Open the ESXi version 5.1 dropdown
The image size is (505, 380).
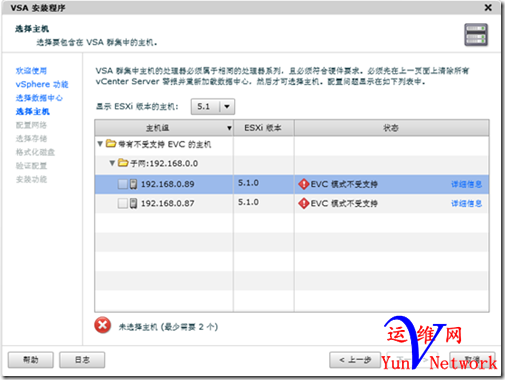(x=213, y=107)
